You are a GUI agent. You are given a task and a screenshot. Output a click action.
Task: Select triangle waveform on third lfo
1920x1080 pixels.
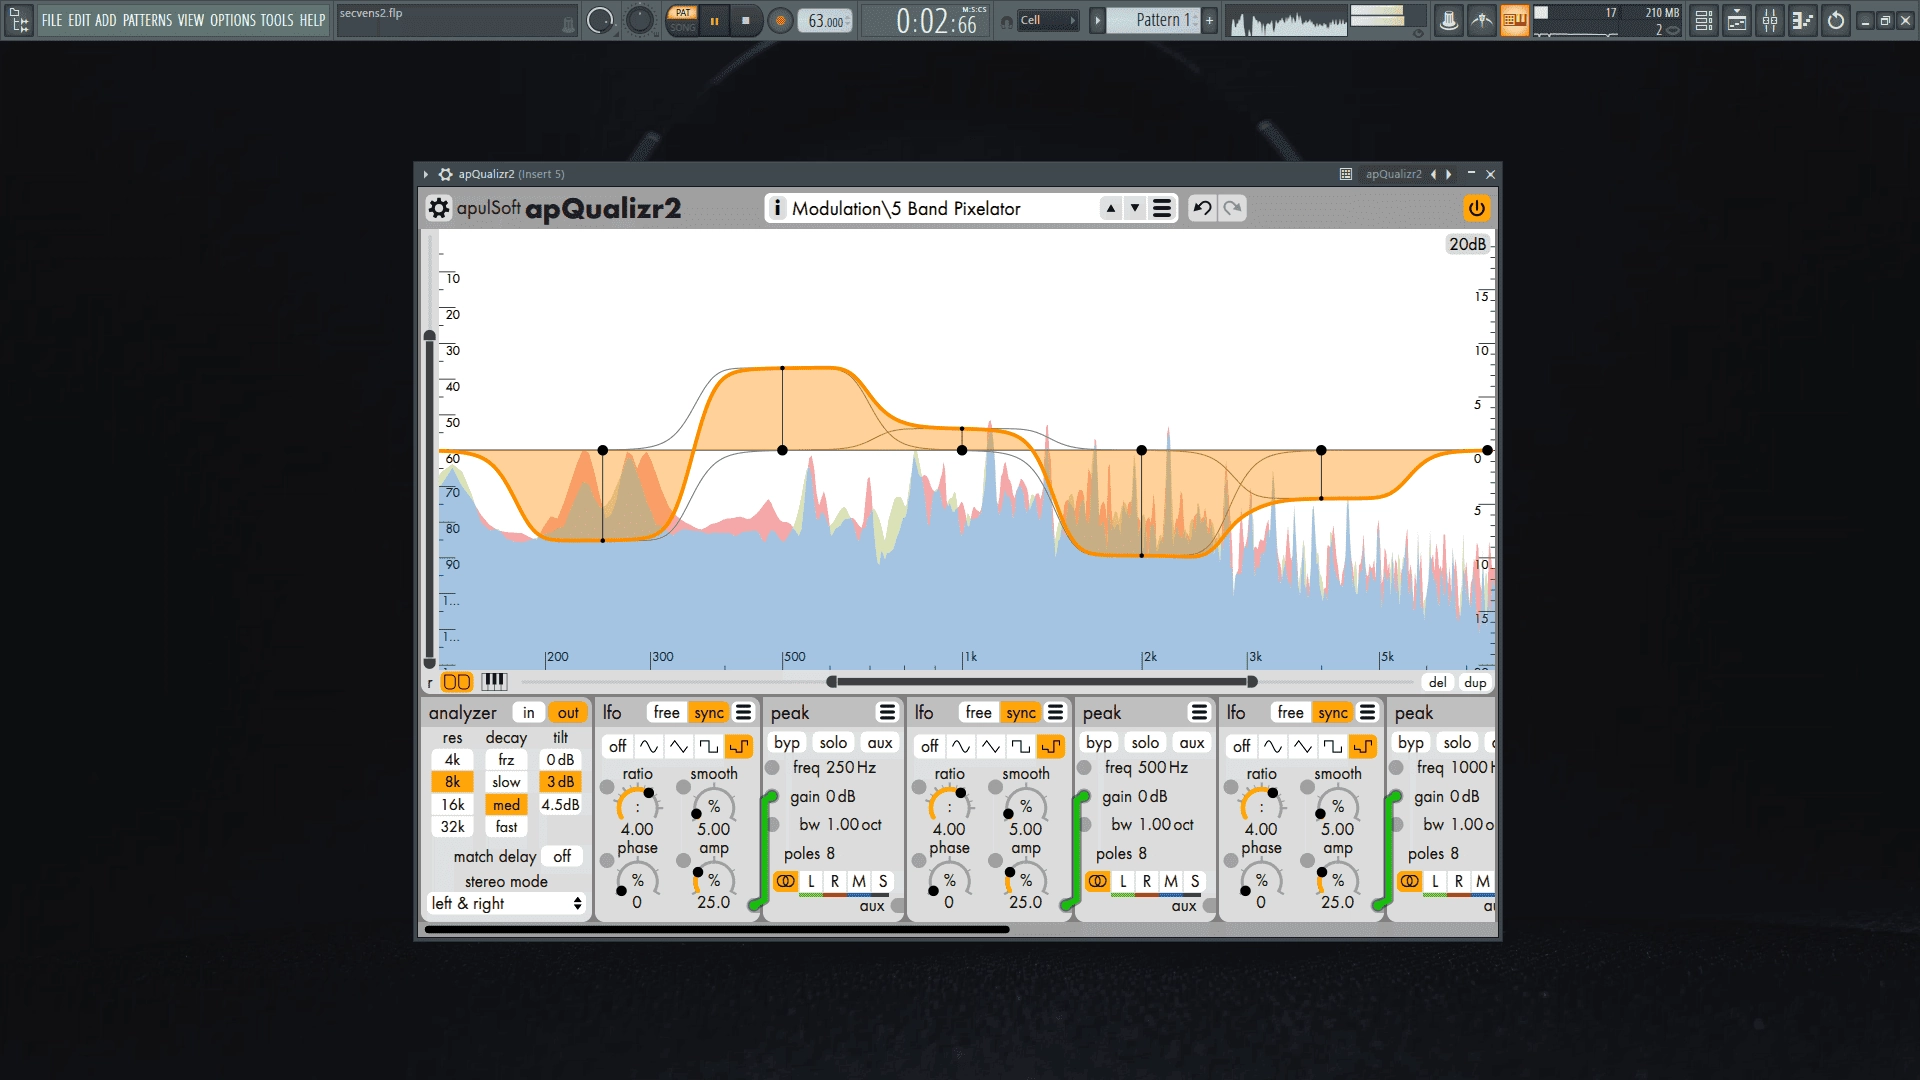1303,746
